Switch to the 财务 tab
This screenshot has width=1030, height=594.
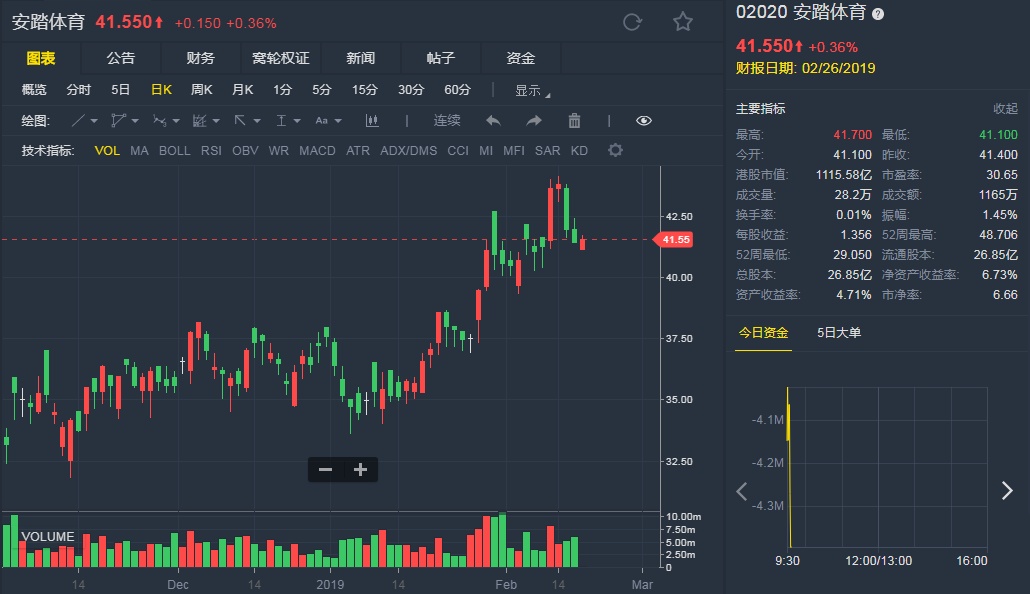200,58
